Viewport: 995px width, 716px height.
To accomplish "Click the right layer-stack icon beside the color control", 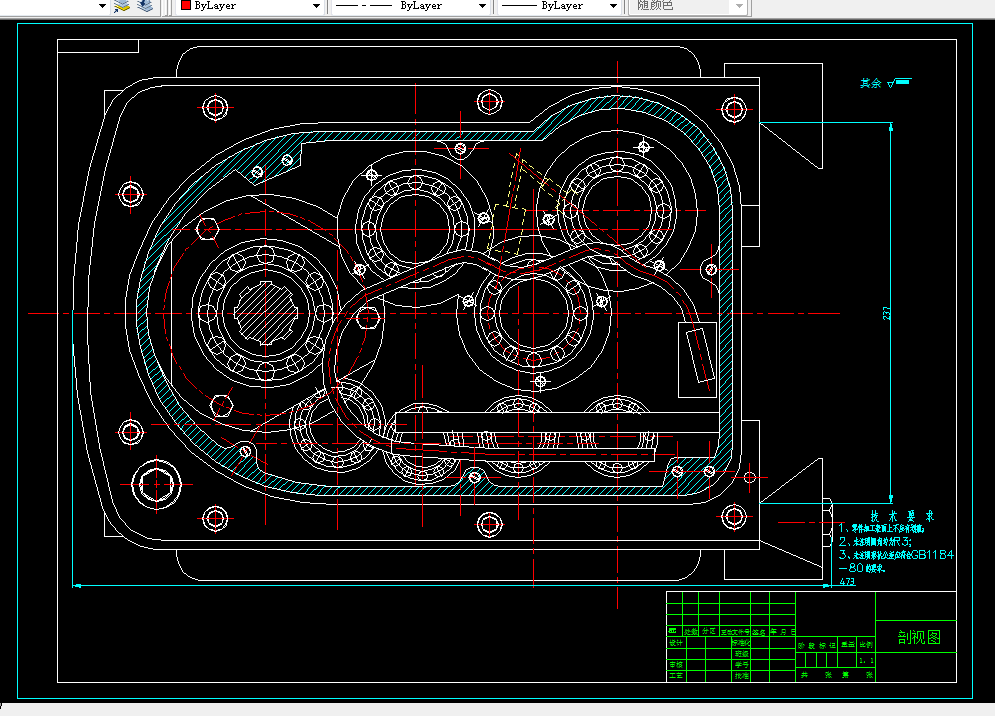I will (x=146, y=6).
